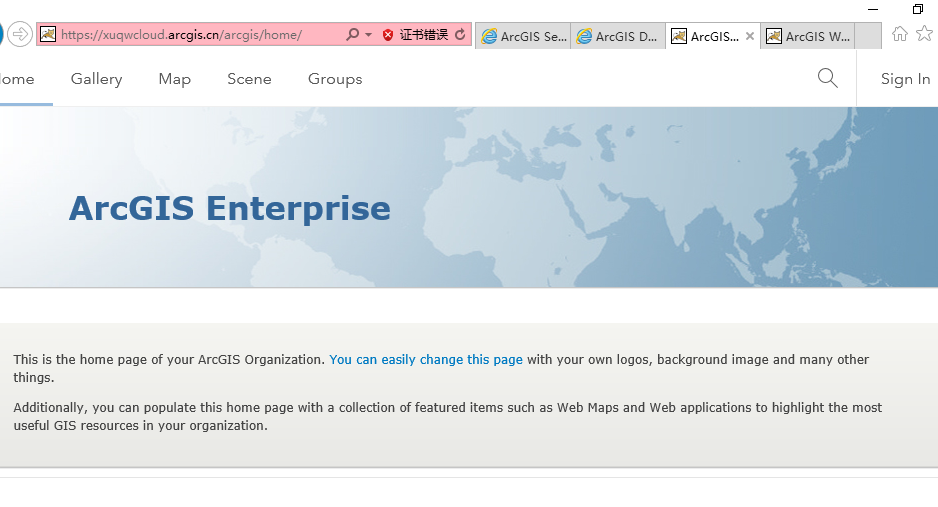Image resolution: width=938 pixels, height=507 pixels.
Task: Click the site favicon in the address bar
Action: [x=48, y=34]
